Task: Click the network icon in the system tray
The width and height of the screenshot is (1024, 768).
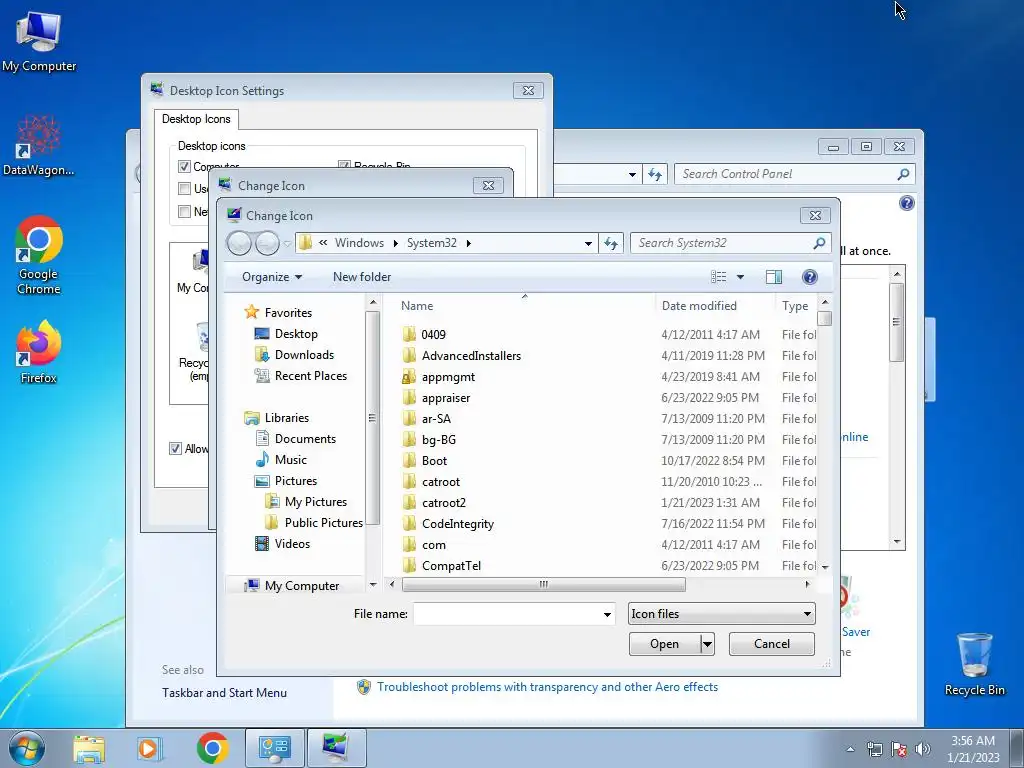Action: pos(874,749)
